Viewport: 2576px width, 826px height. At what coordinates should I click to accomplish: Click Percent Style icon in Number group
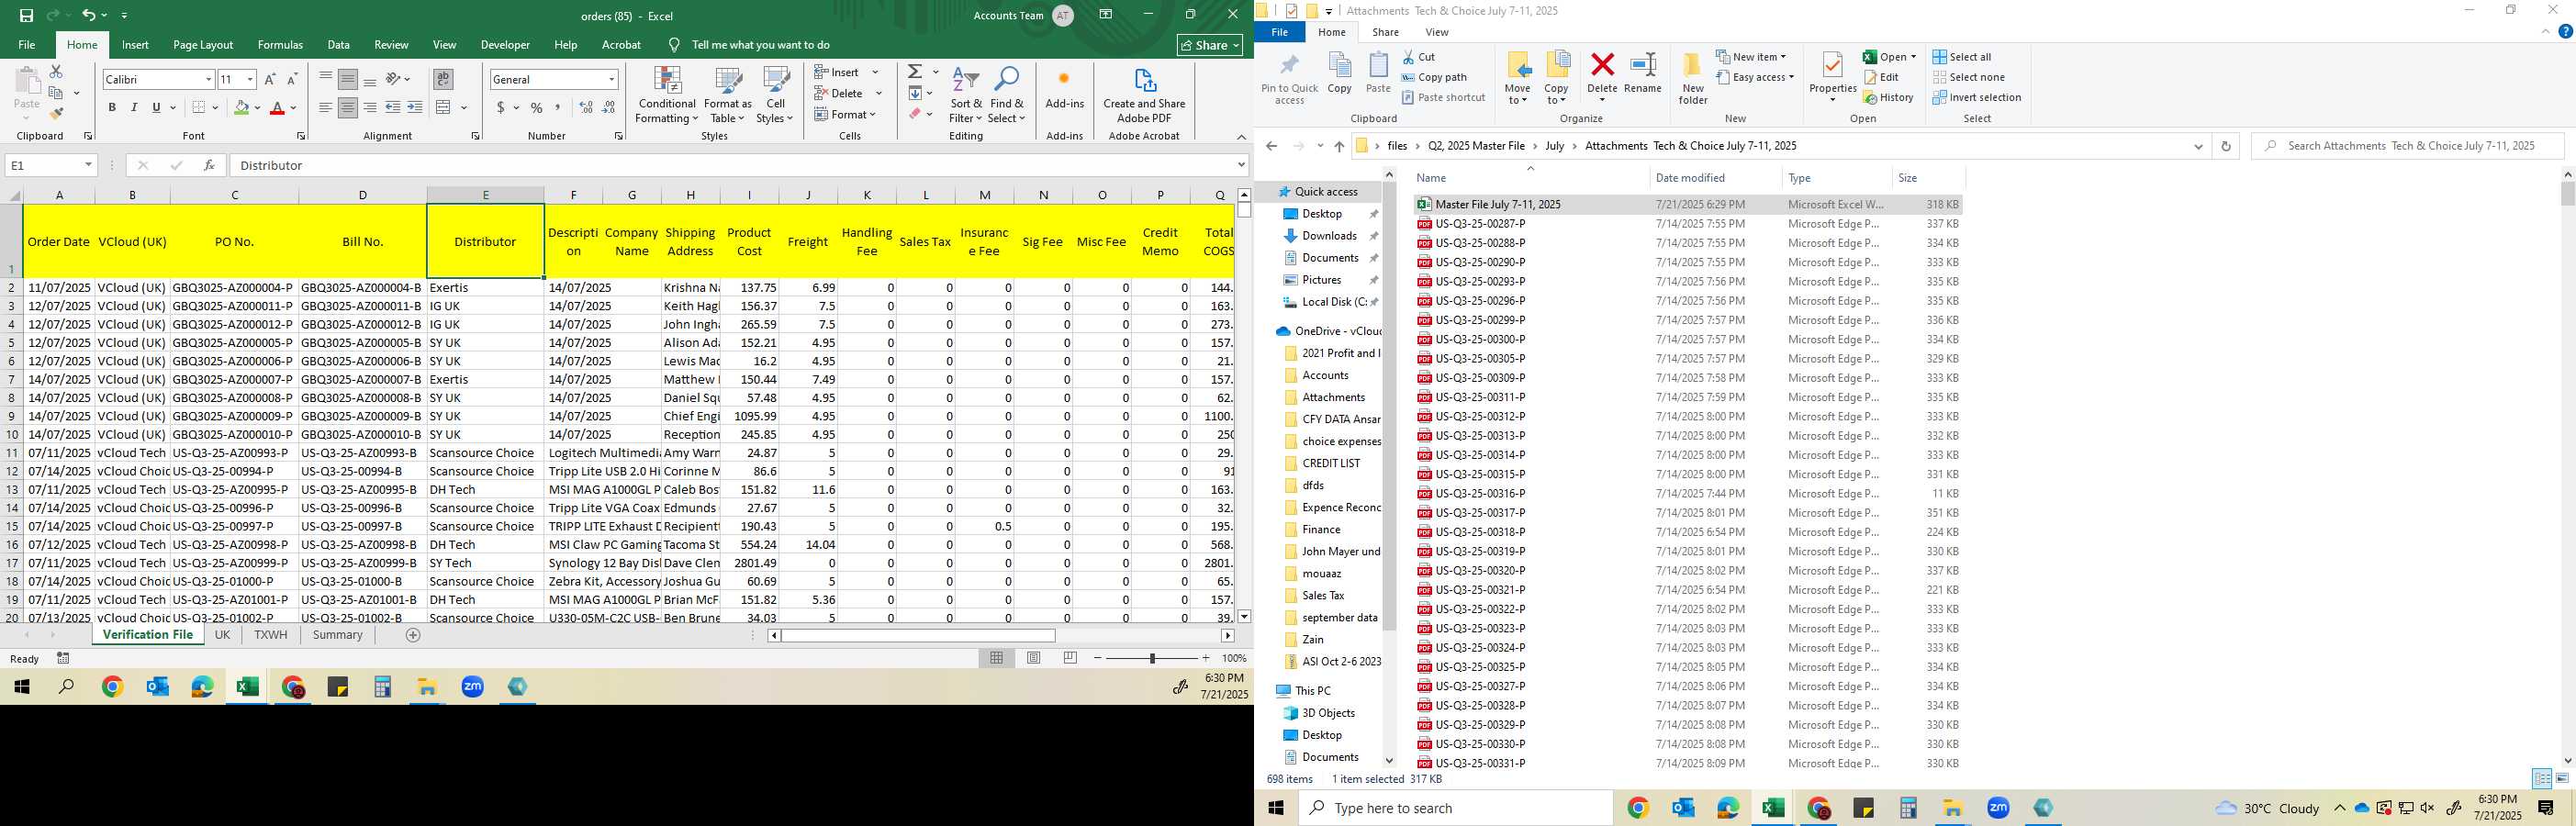[537, 108]
